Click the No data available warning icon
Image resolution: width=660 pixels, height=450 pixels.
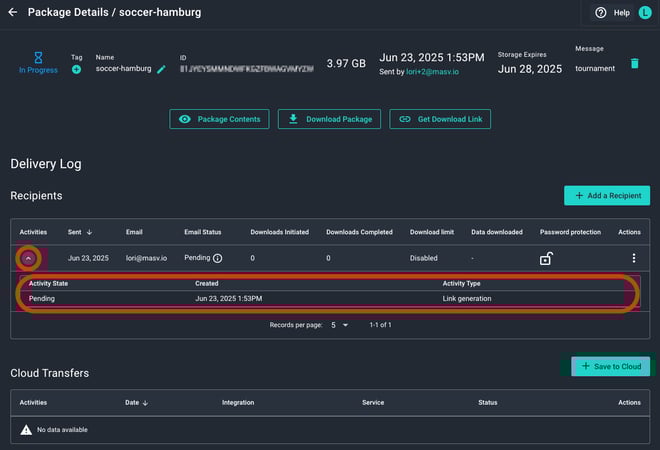[x=26, y=430]
